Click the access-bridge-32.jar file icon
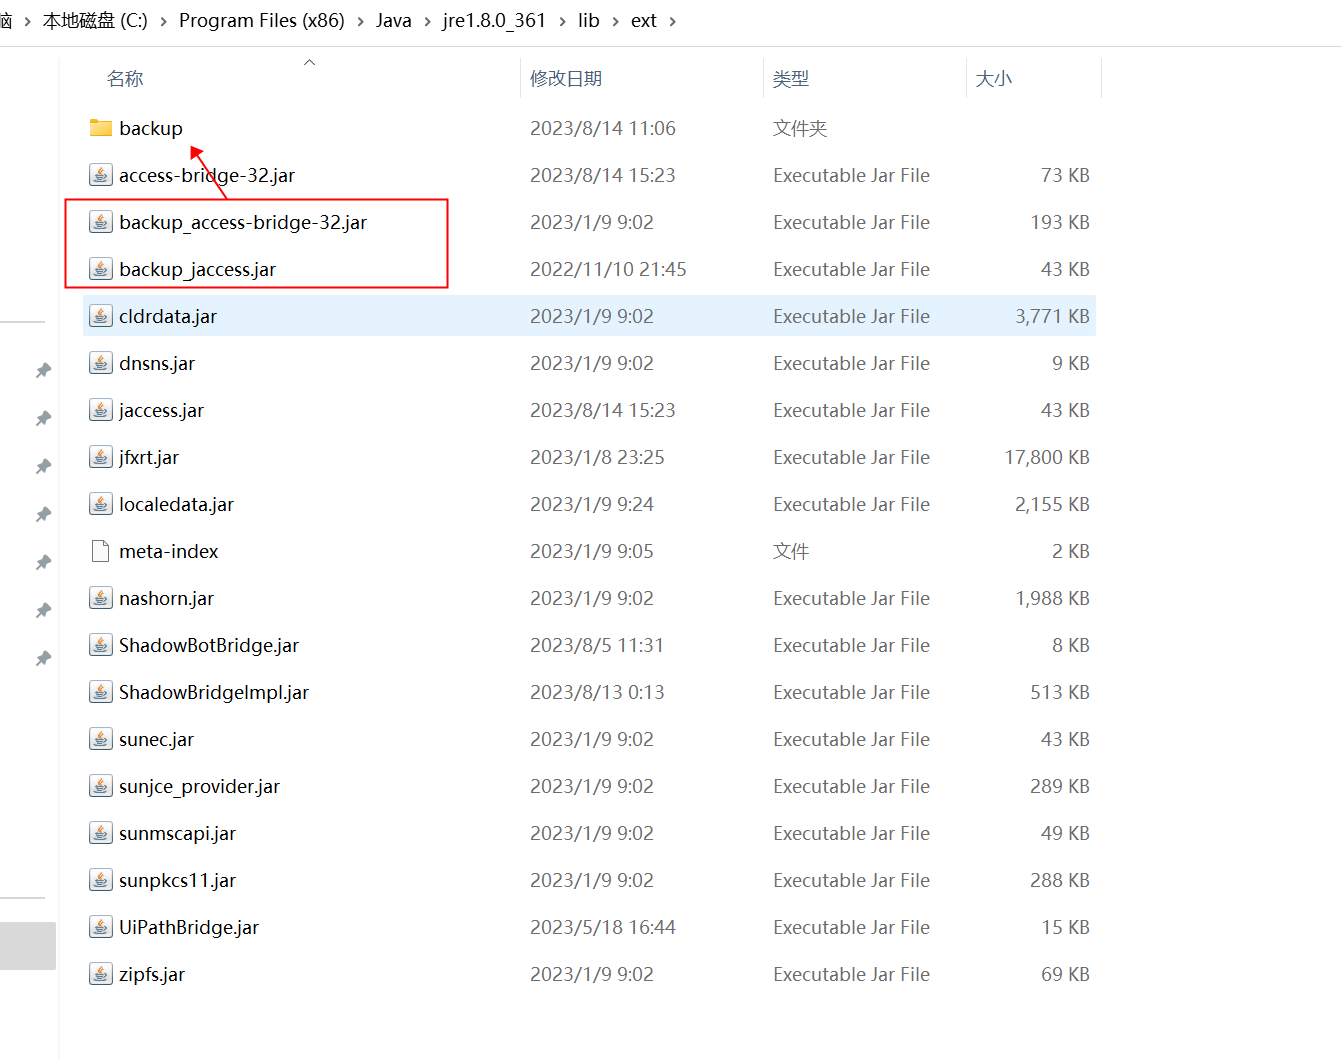The image size is (1342, 1060). point(100,175)
